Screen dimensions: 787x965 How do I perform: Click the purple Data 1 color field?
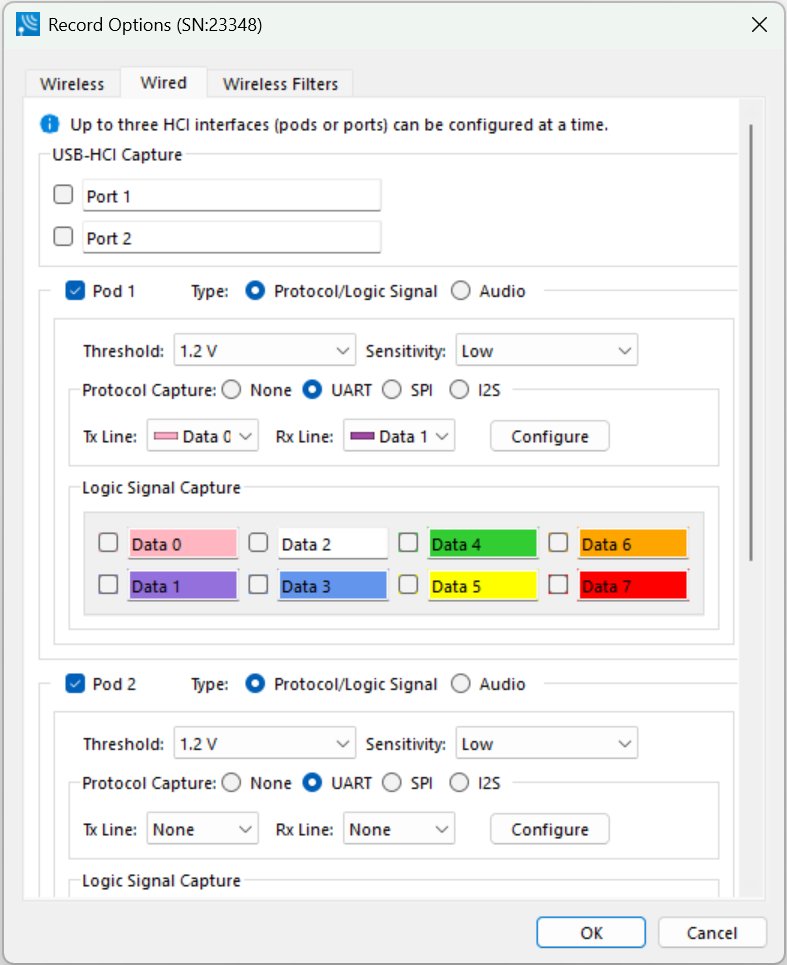183,585
